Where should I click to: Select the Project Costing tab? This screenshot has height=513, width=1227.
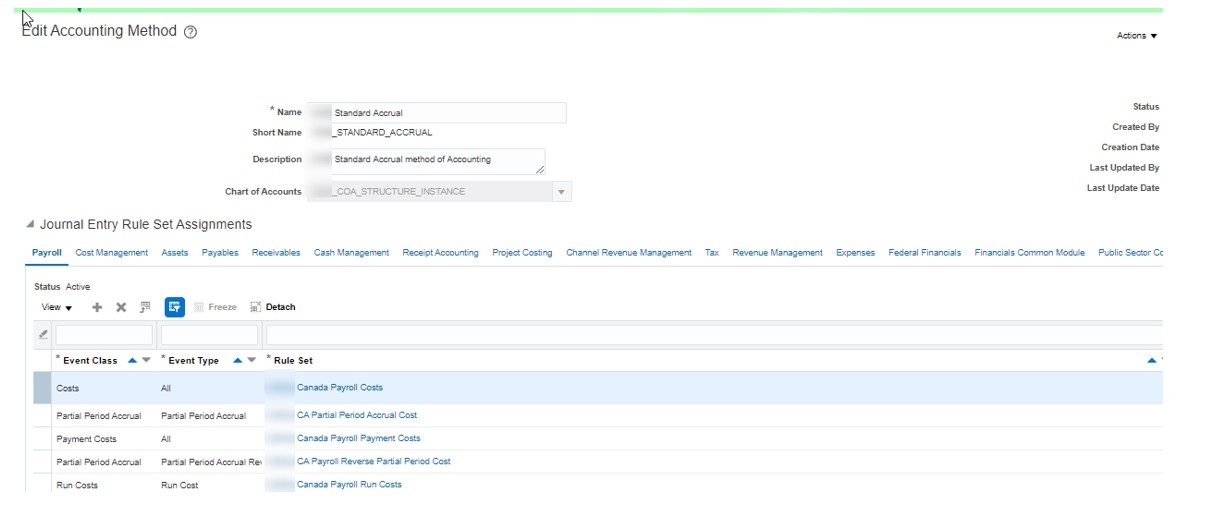(522, 253)
